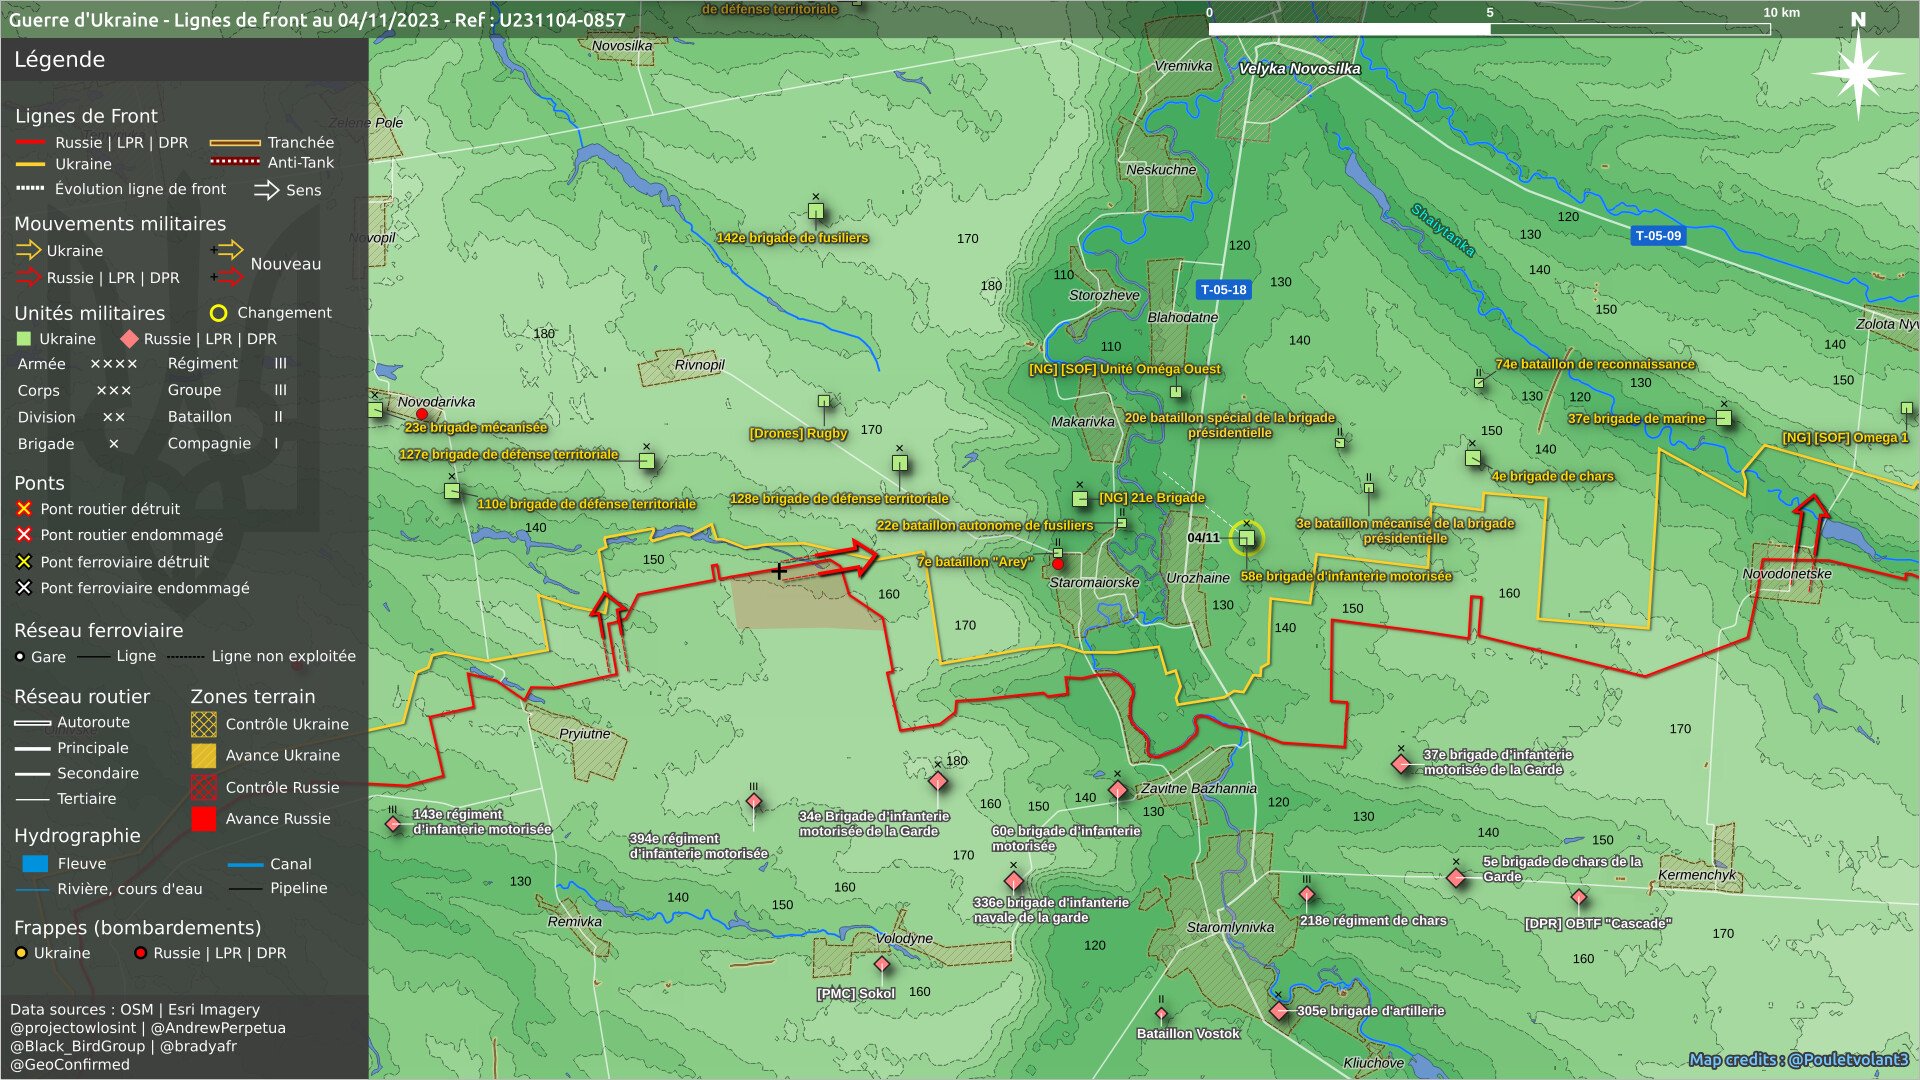This screenshot has height=1080, width=1920.
Task: Click the Velyka Novosilka town label
Action: (1299, 69)
